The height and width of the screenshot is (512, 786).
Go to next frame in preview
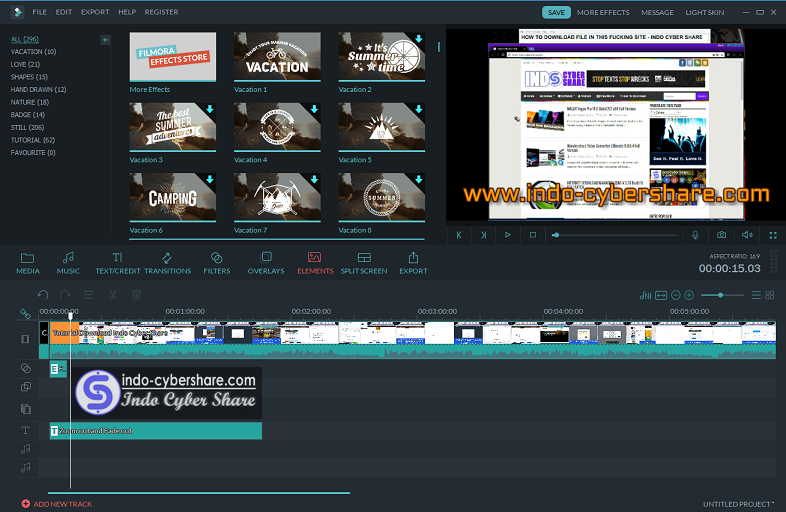coord(483,235)
